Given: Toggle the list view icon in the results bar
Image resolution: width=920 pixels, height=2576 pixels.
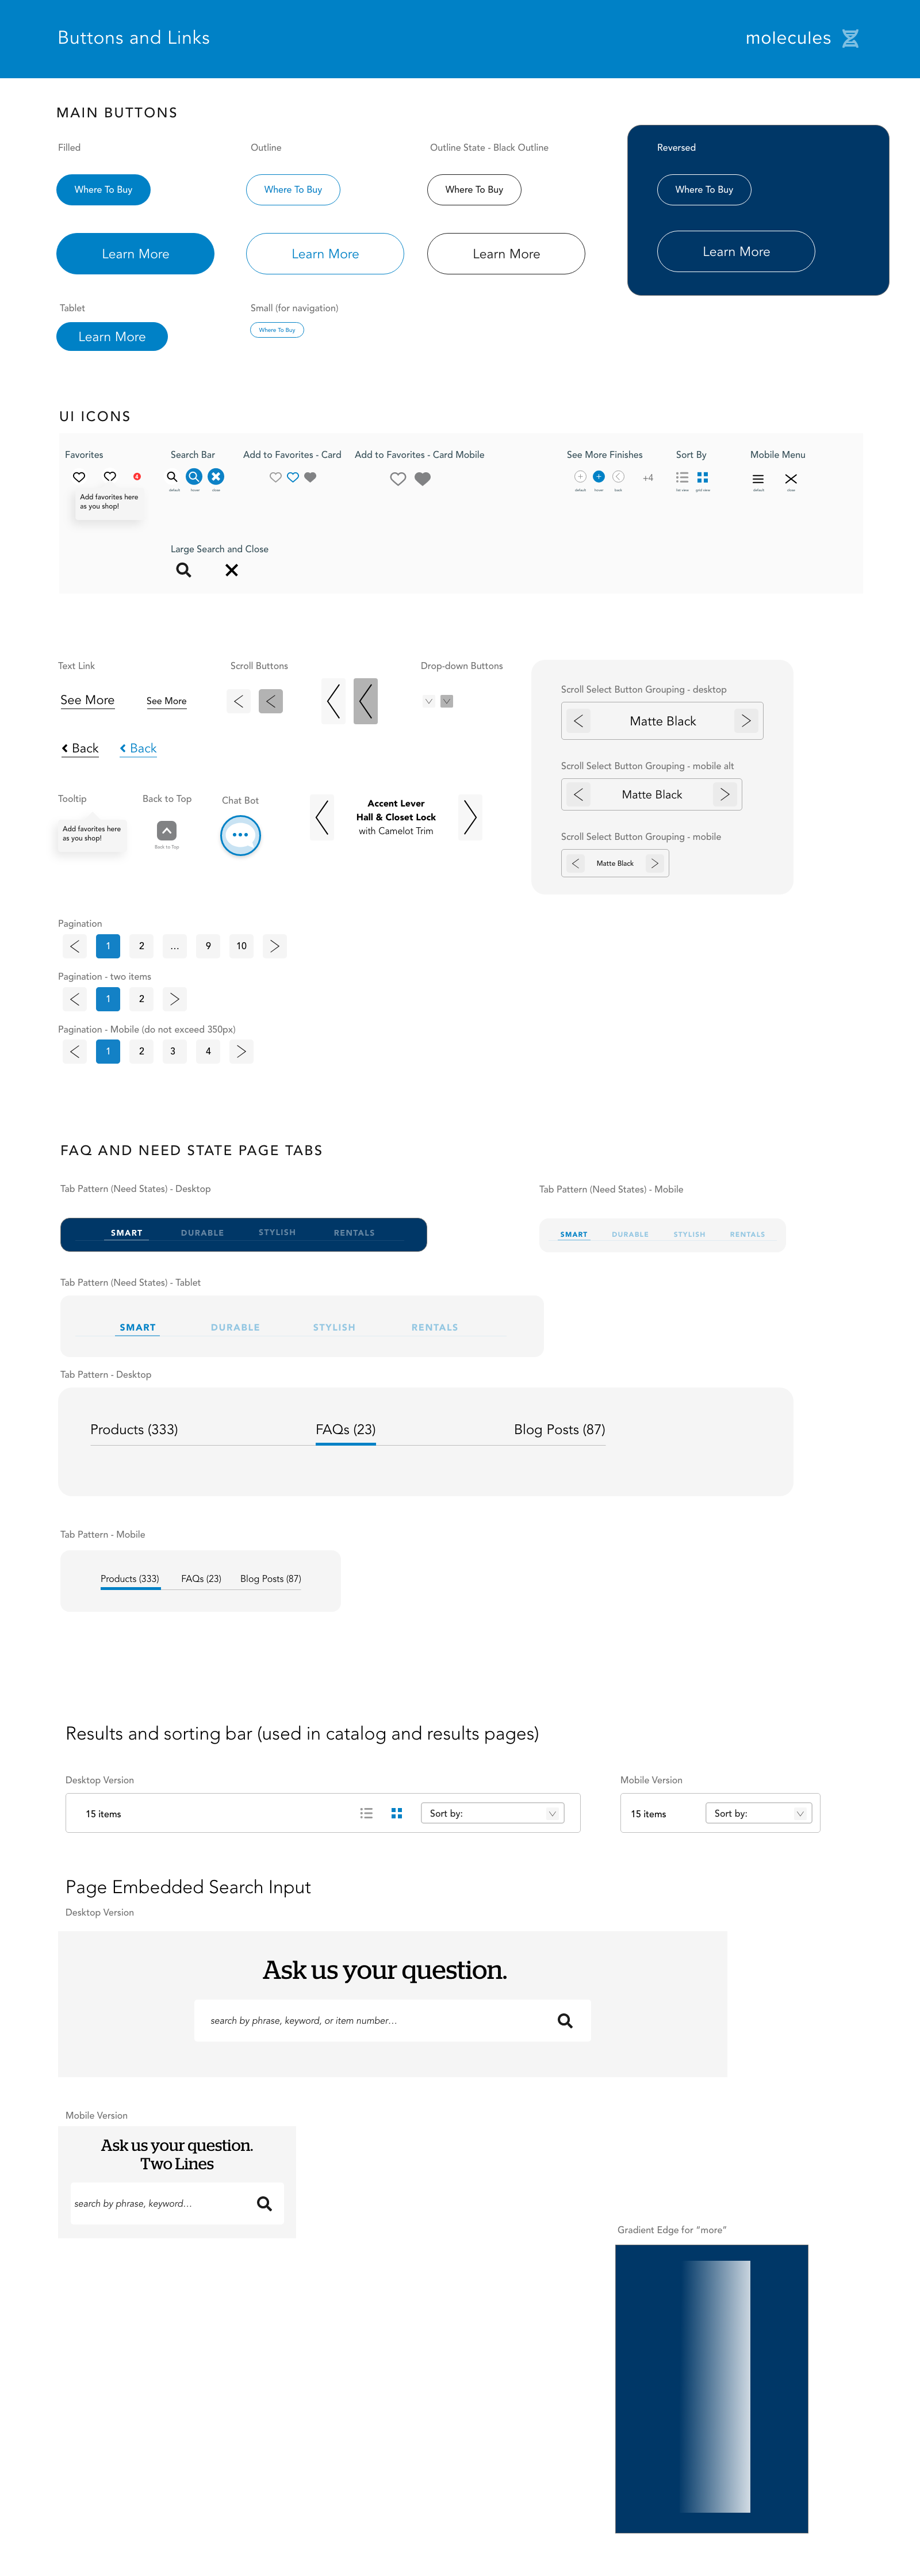Looking at the screenshot, I should pos(366,1813).
